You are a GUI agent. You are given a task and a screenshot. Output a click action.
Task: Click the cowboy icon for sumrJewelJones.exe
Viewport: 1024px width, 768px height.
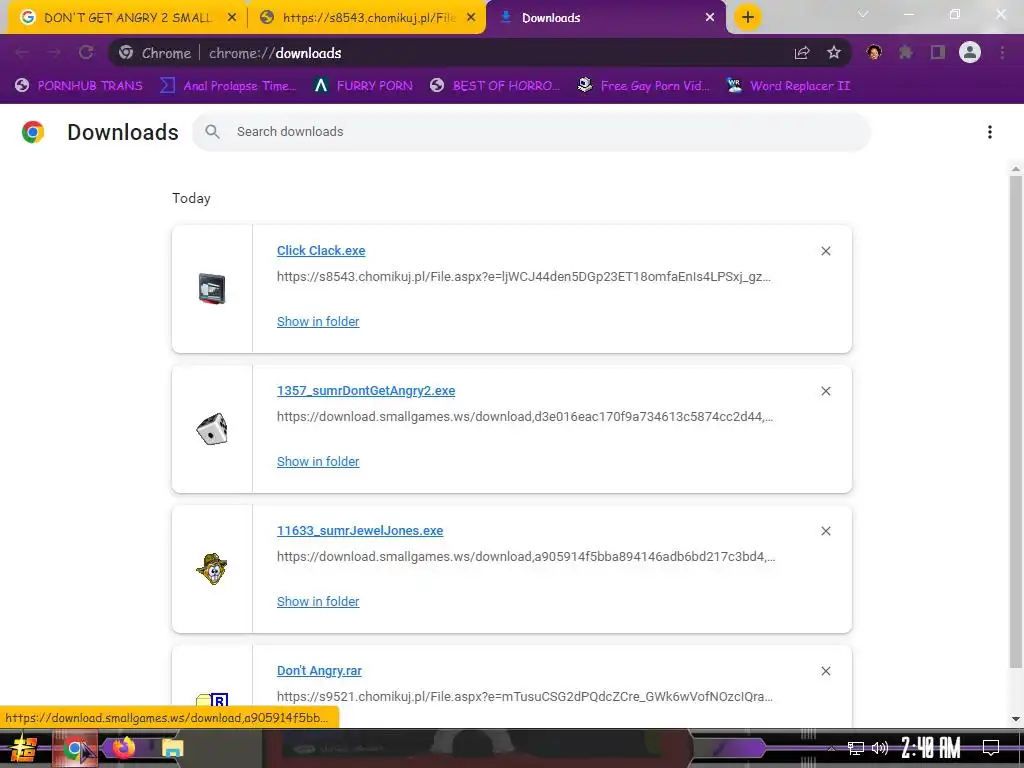tap(212, 569)
